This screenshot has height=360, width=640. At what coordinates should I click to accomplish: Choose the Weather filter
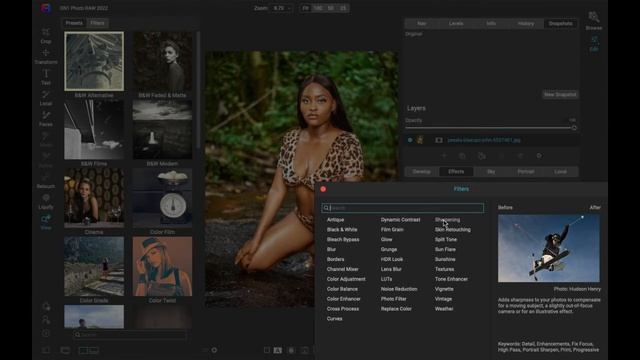(x=444, y=309)
